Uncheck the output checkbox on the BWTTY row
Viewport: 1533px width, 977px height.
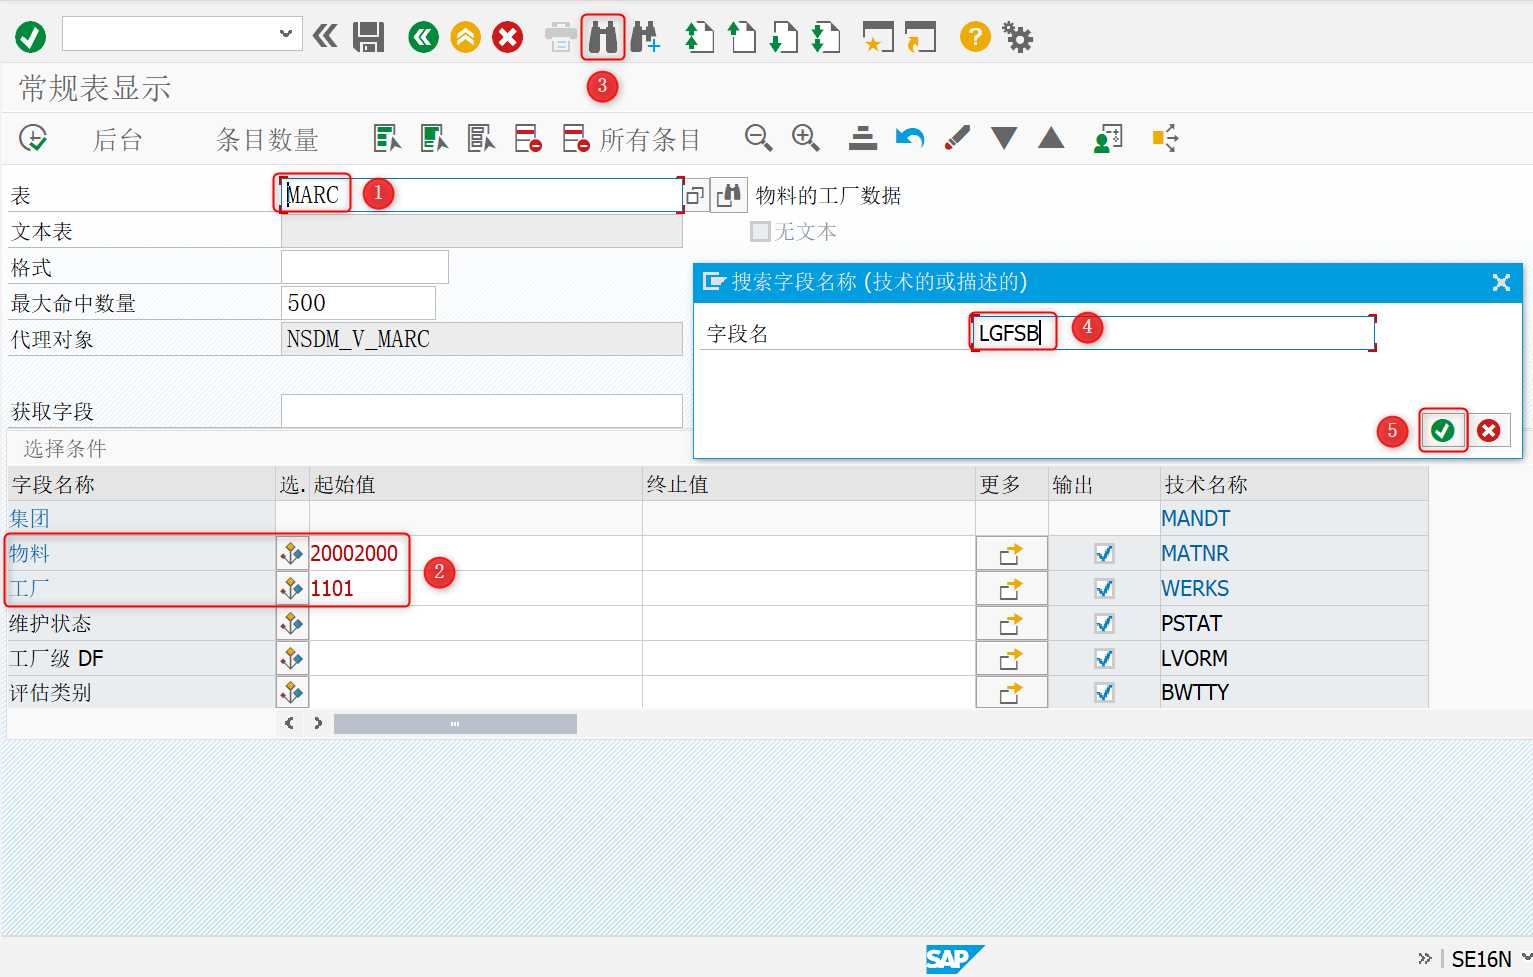(1104, 691)
